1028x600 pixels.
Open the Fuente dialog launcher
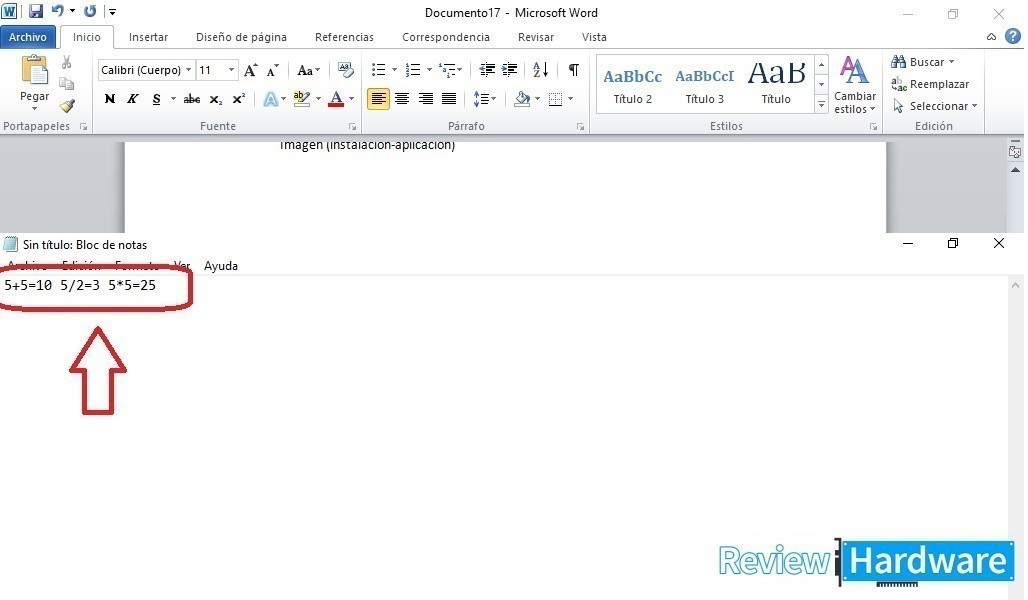352,127
